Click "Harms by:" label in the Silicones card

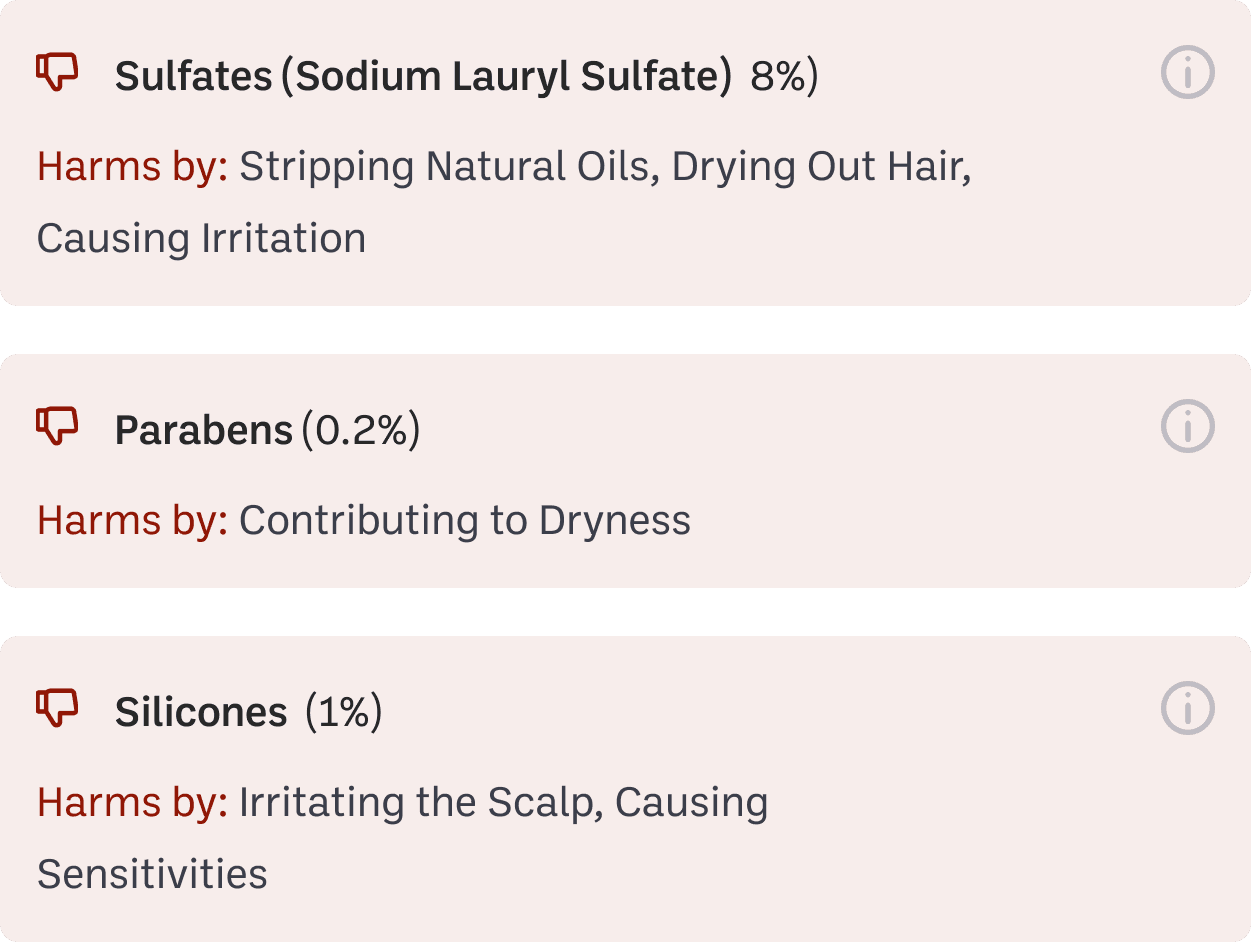[x=133, y=802]
